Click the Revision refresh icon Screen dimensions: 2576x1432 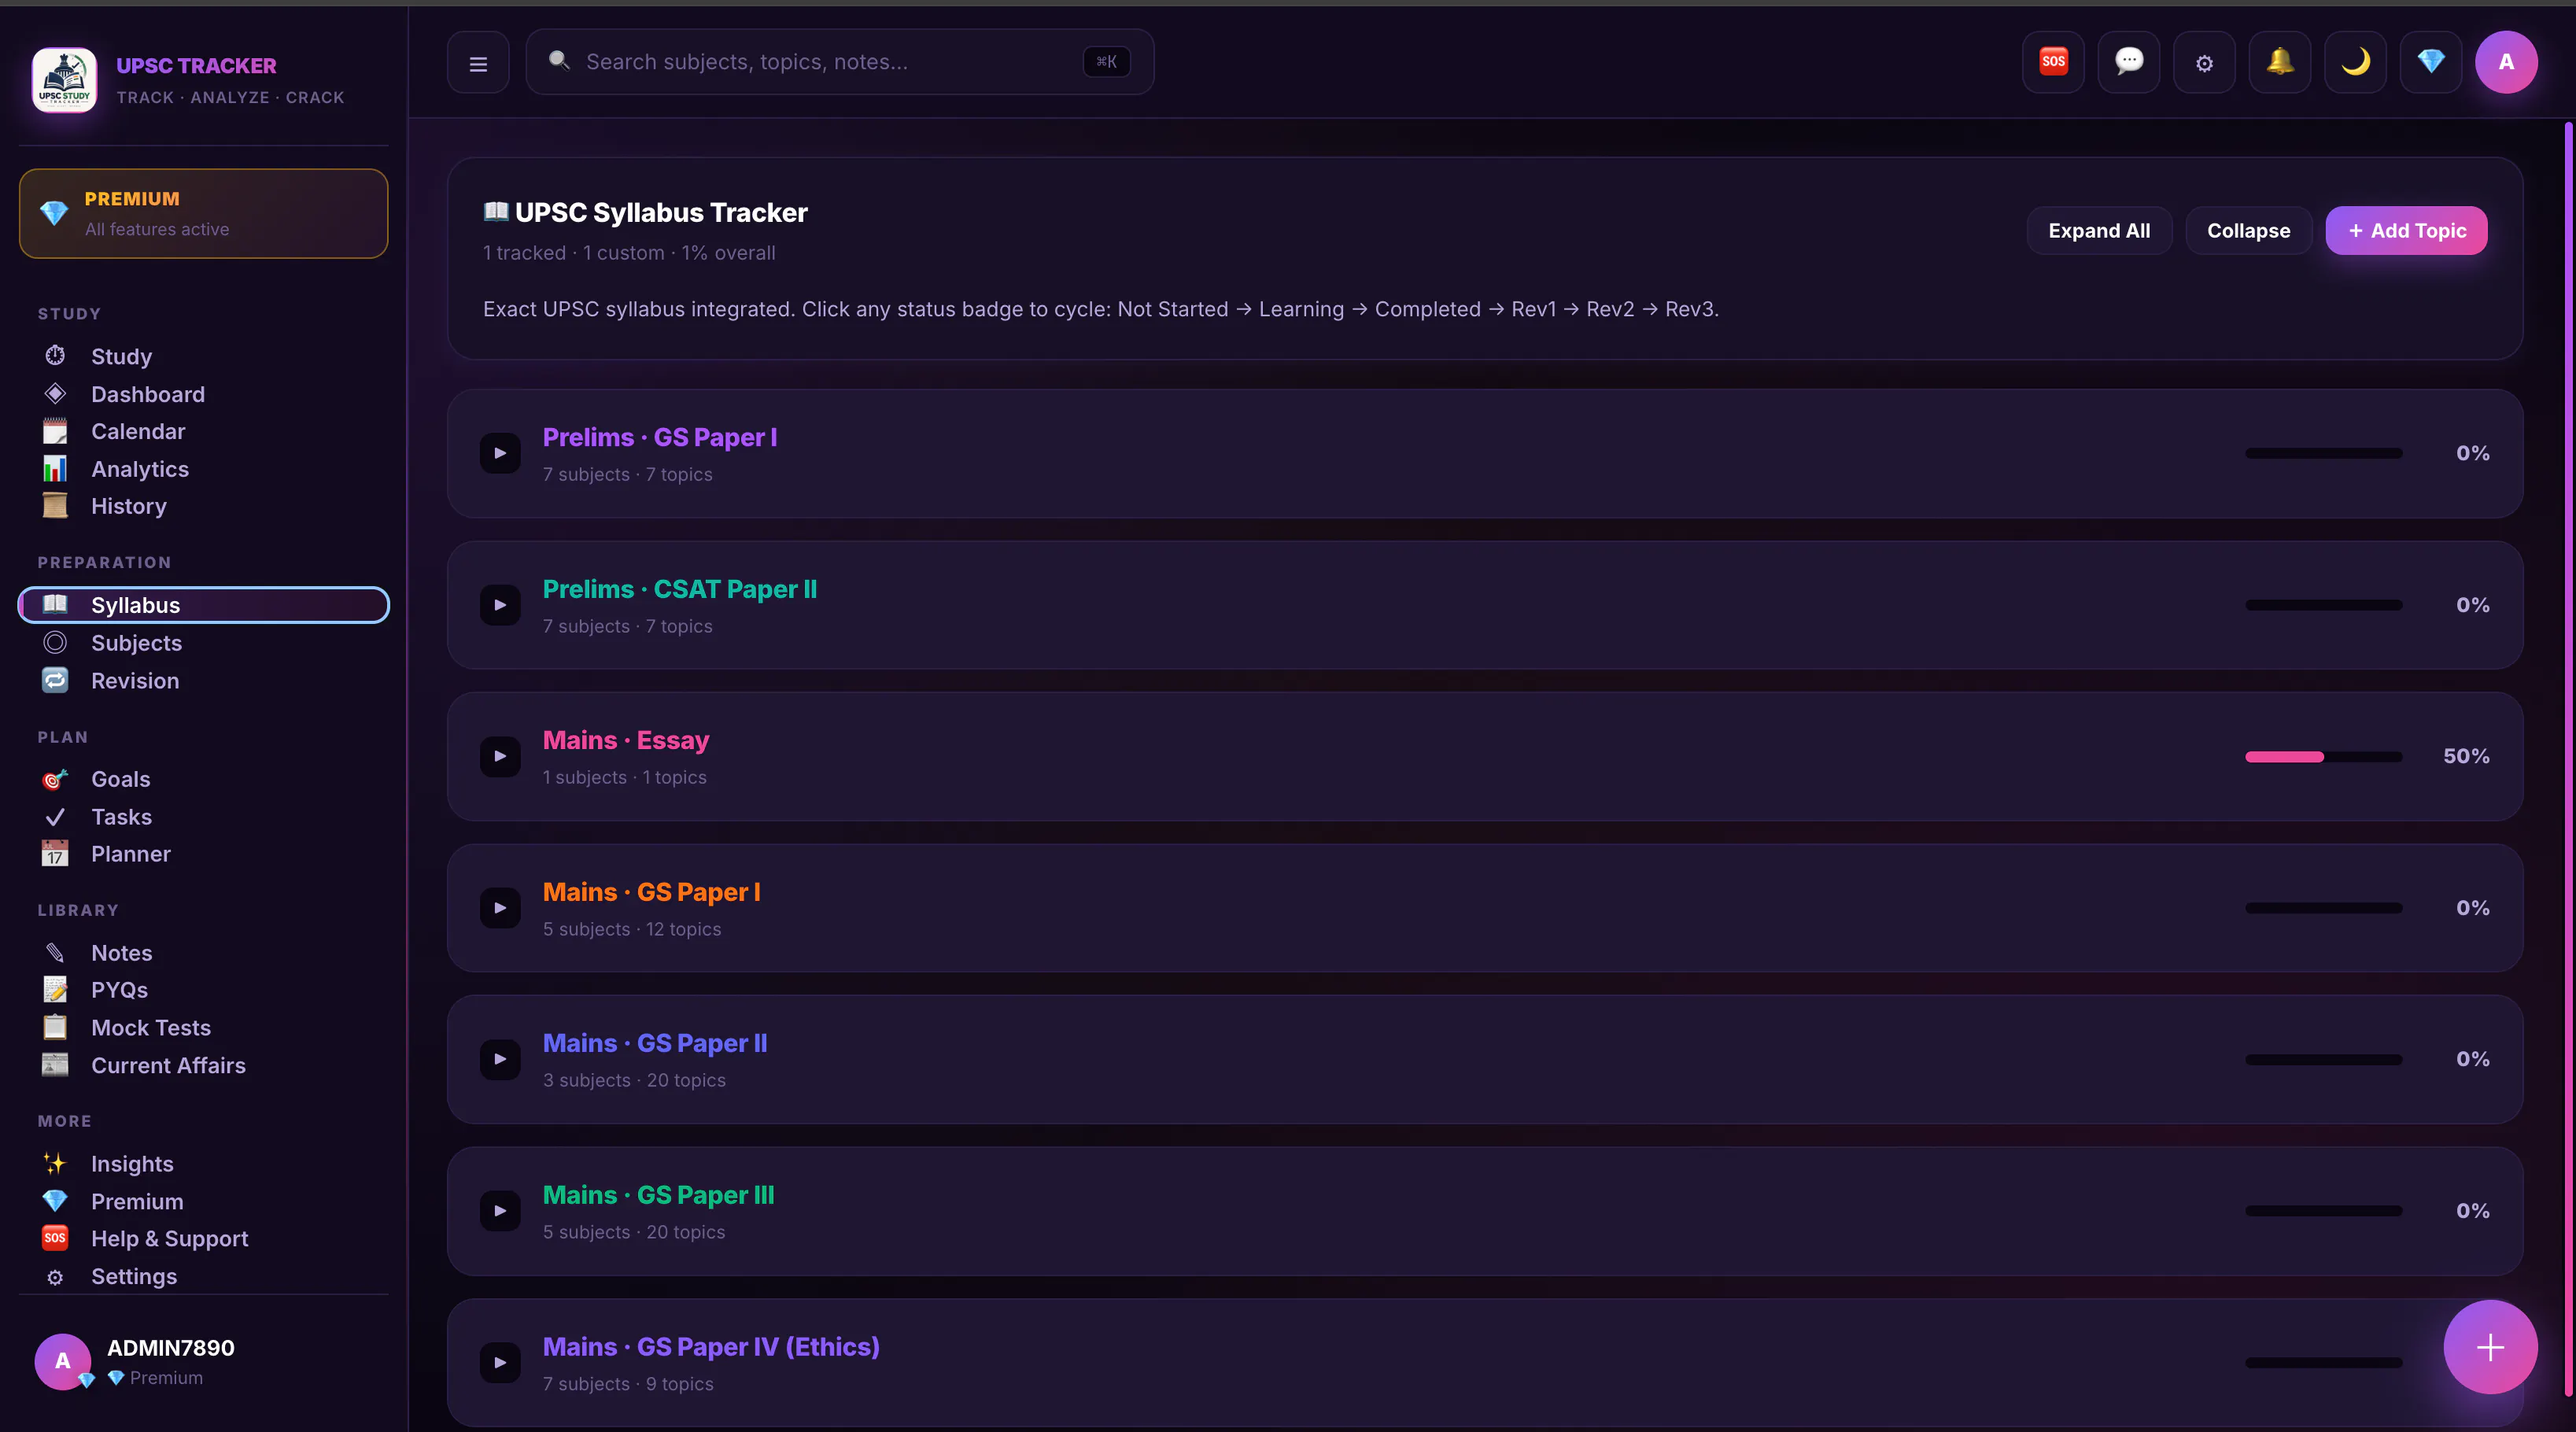pos(55,680)
